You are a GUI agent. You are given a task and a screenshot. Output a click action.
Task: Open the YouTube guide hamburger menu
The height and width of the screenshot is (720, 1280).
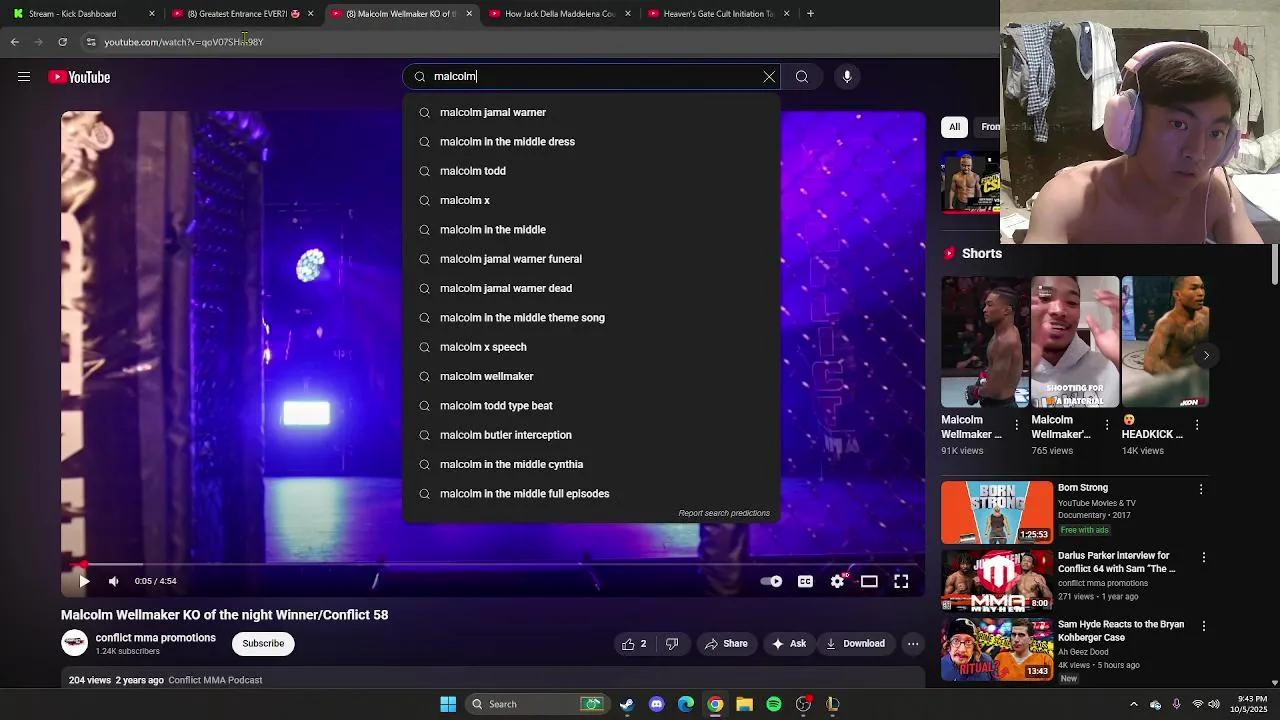(x=24, y=77)
